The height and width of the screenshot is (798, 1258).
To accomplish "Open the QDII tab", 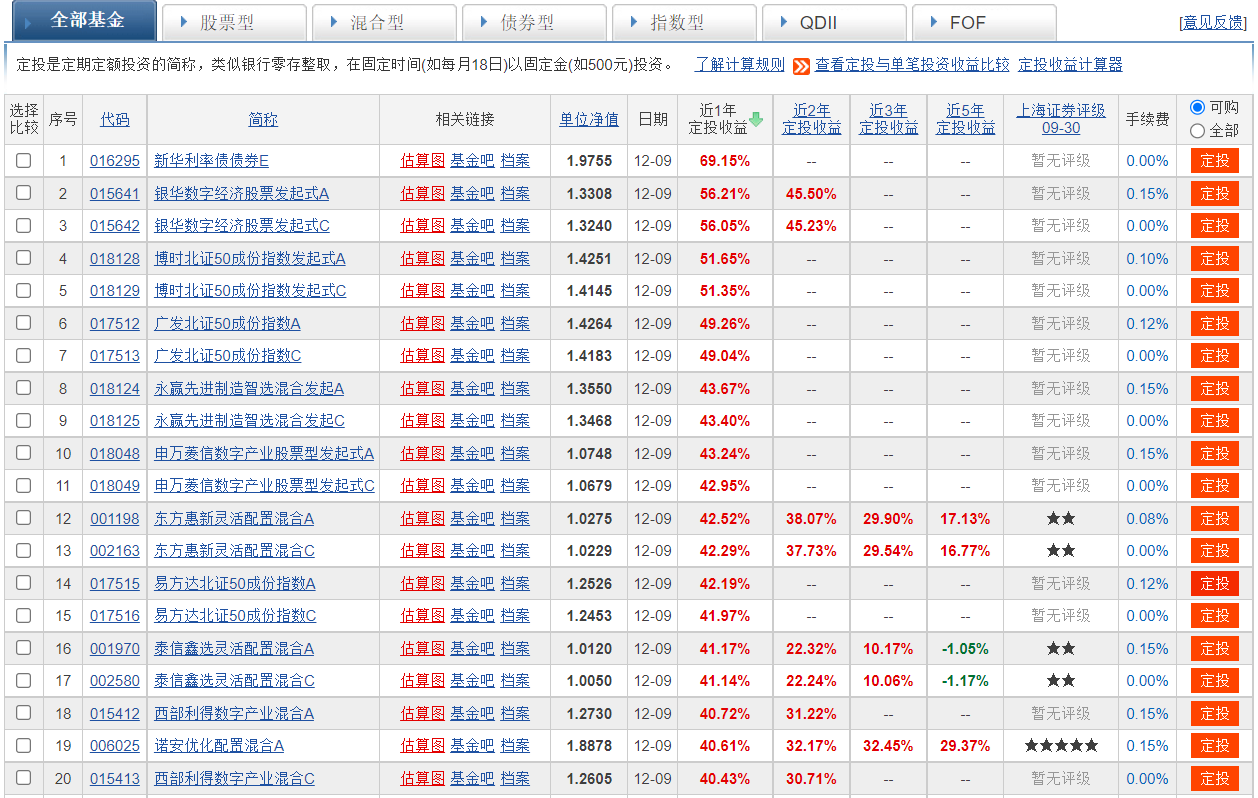I will pyautogui.click(x=832, y=22).
